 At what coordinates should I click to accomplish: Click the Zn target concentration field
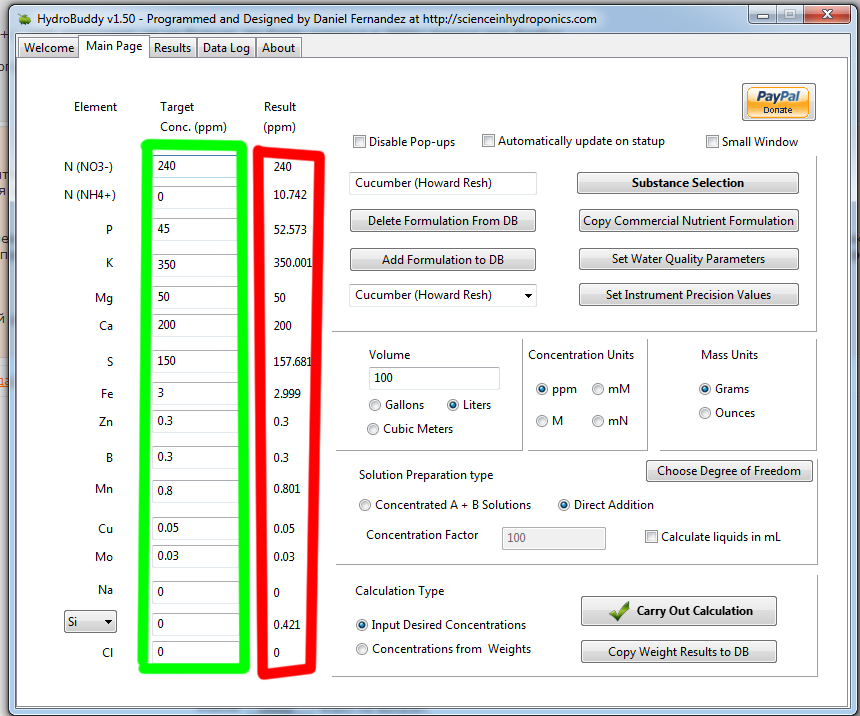click(195, 421)
